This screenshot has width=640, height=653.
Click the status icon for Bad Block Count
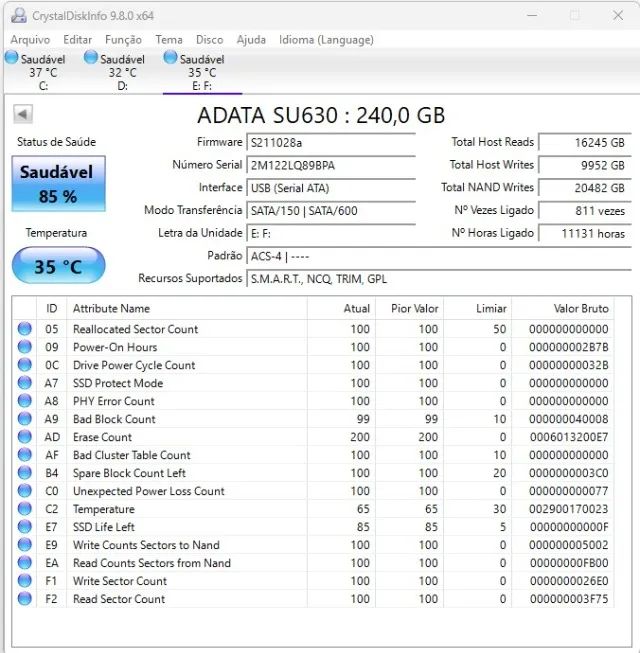[25, 419]
